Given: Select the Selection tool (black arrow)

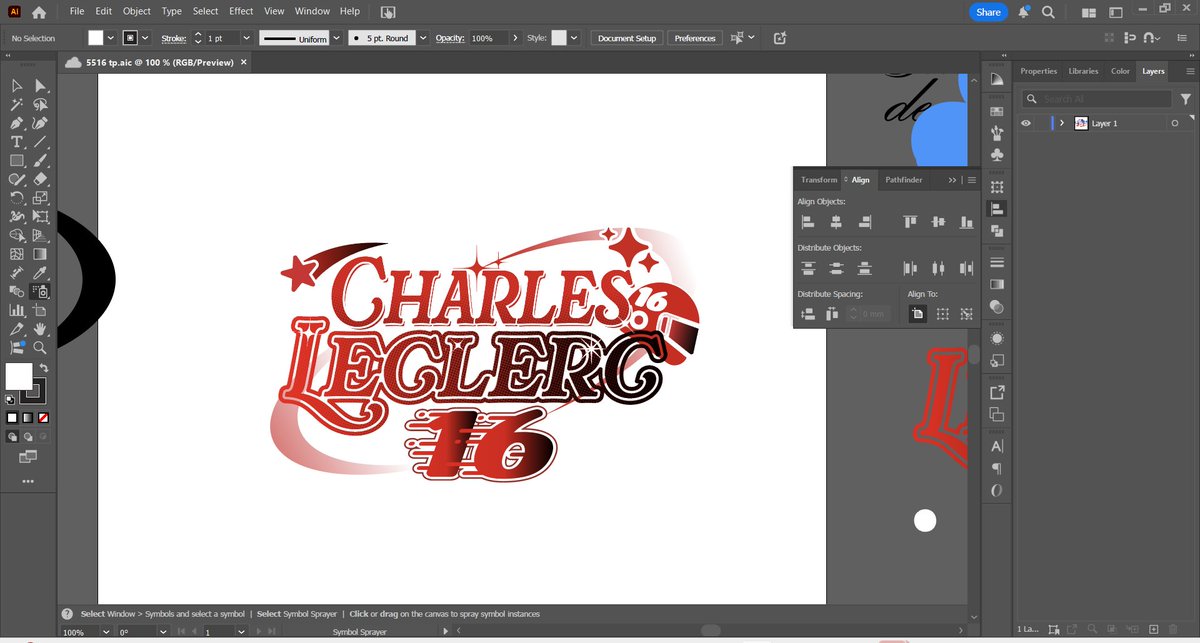Looking at the screenshot, I should [17, 86].
